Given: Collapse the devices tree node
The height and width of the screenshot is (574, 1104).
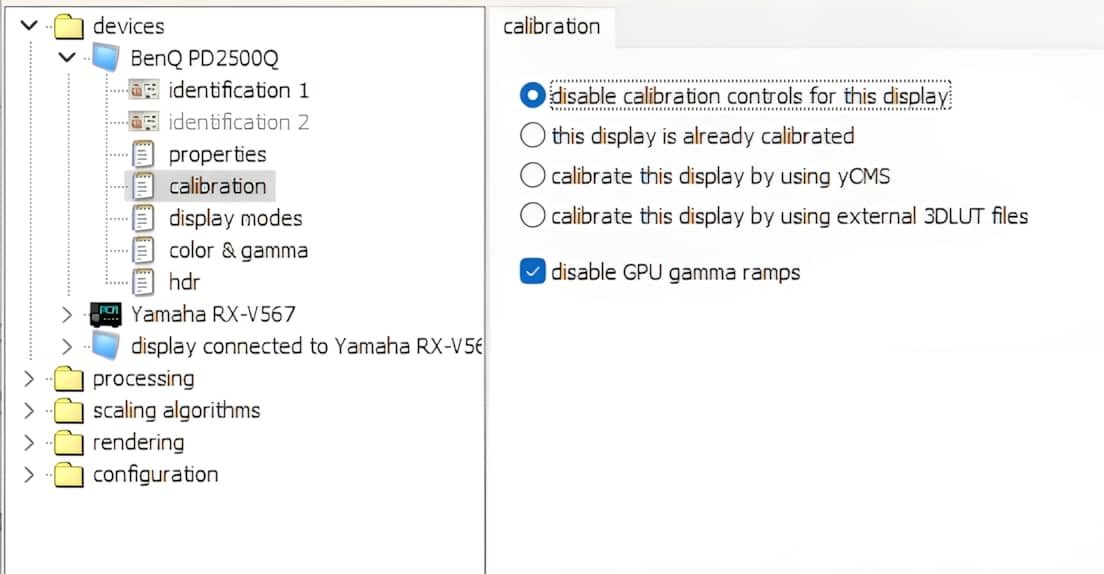Looking at the screenshot, I should click(x=28, y=26).
